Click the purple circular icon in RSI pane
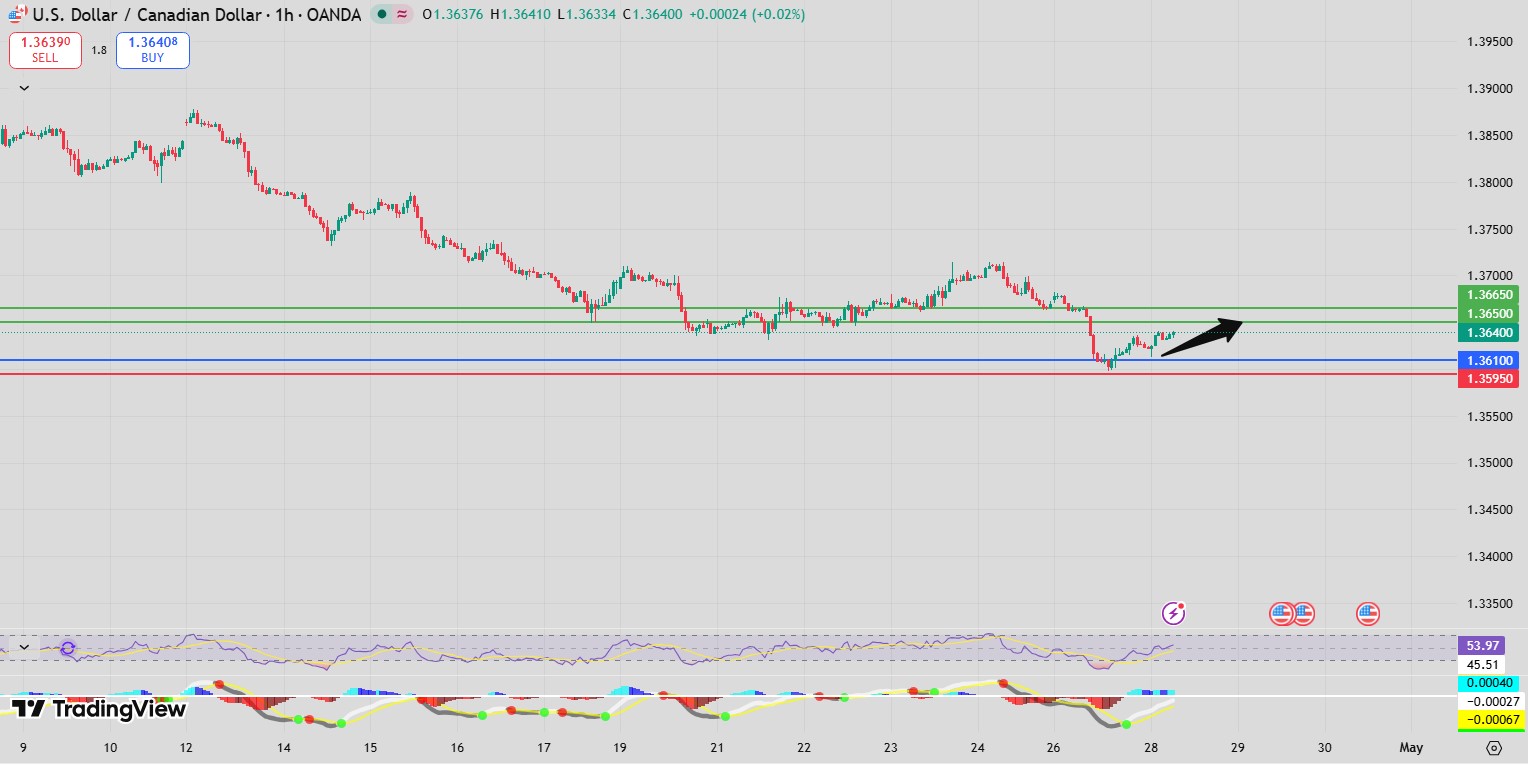This screenshot has width=1528, height=768. [x=68, y=648]
